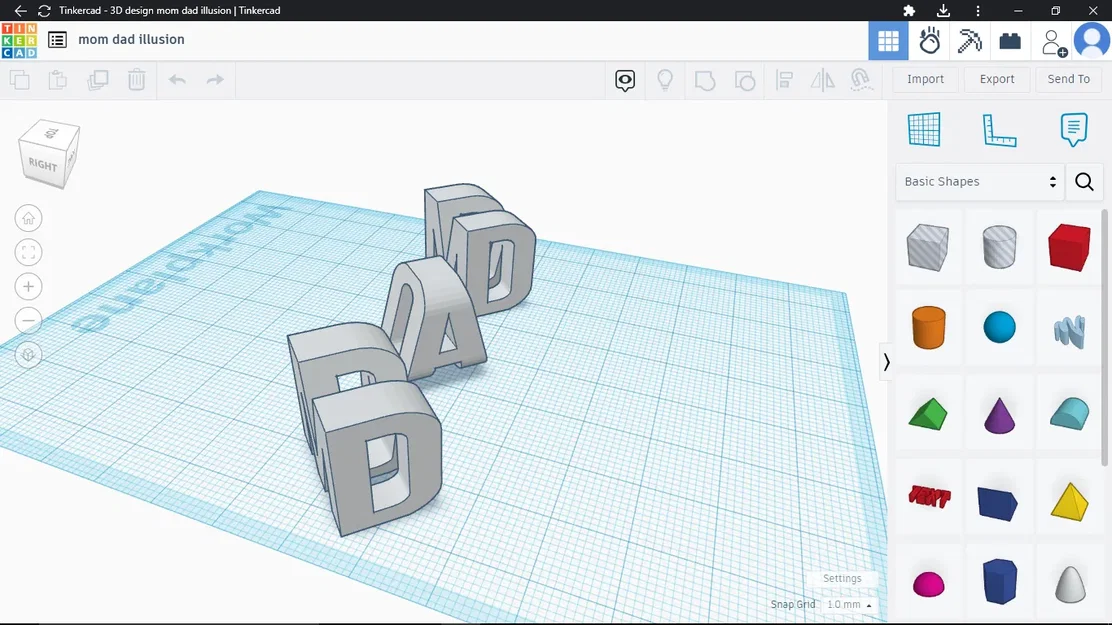Screen dimensions: 1112x625
Task: Select the dark blue Wedge shape
Action: click(x=998, y=504)
